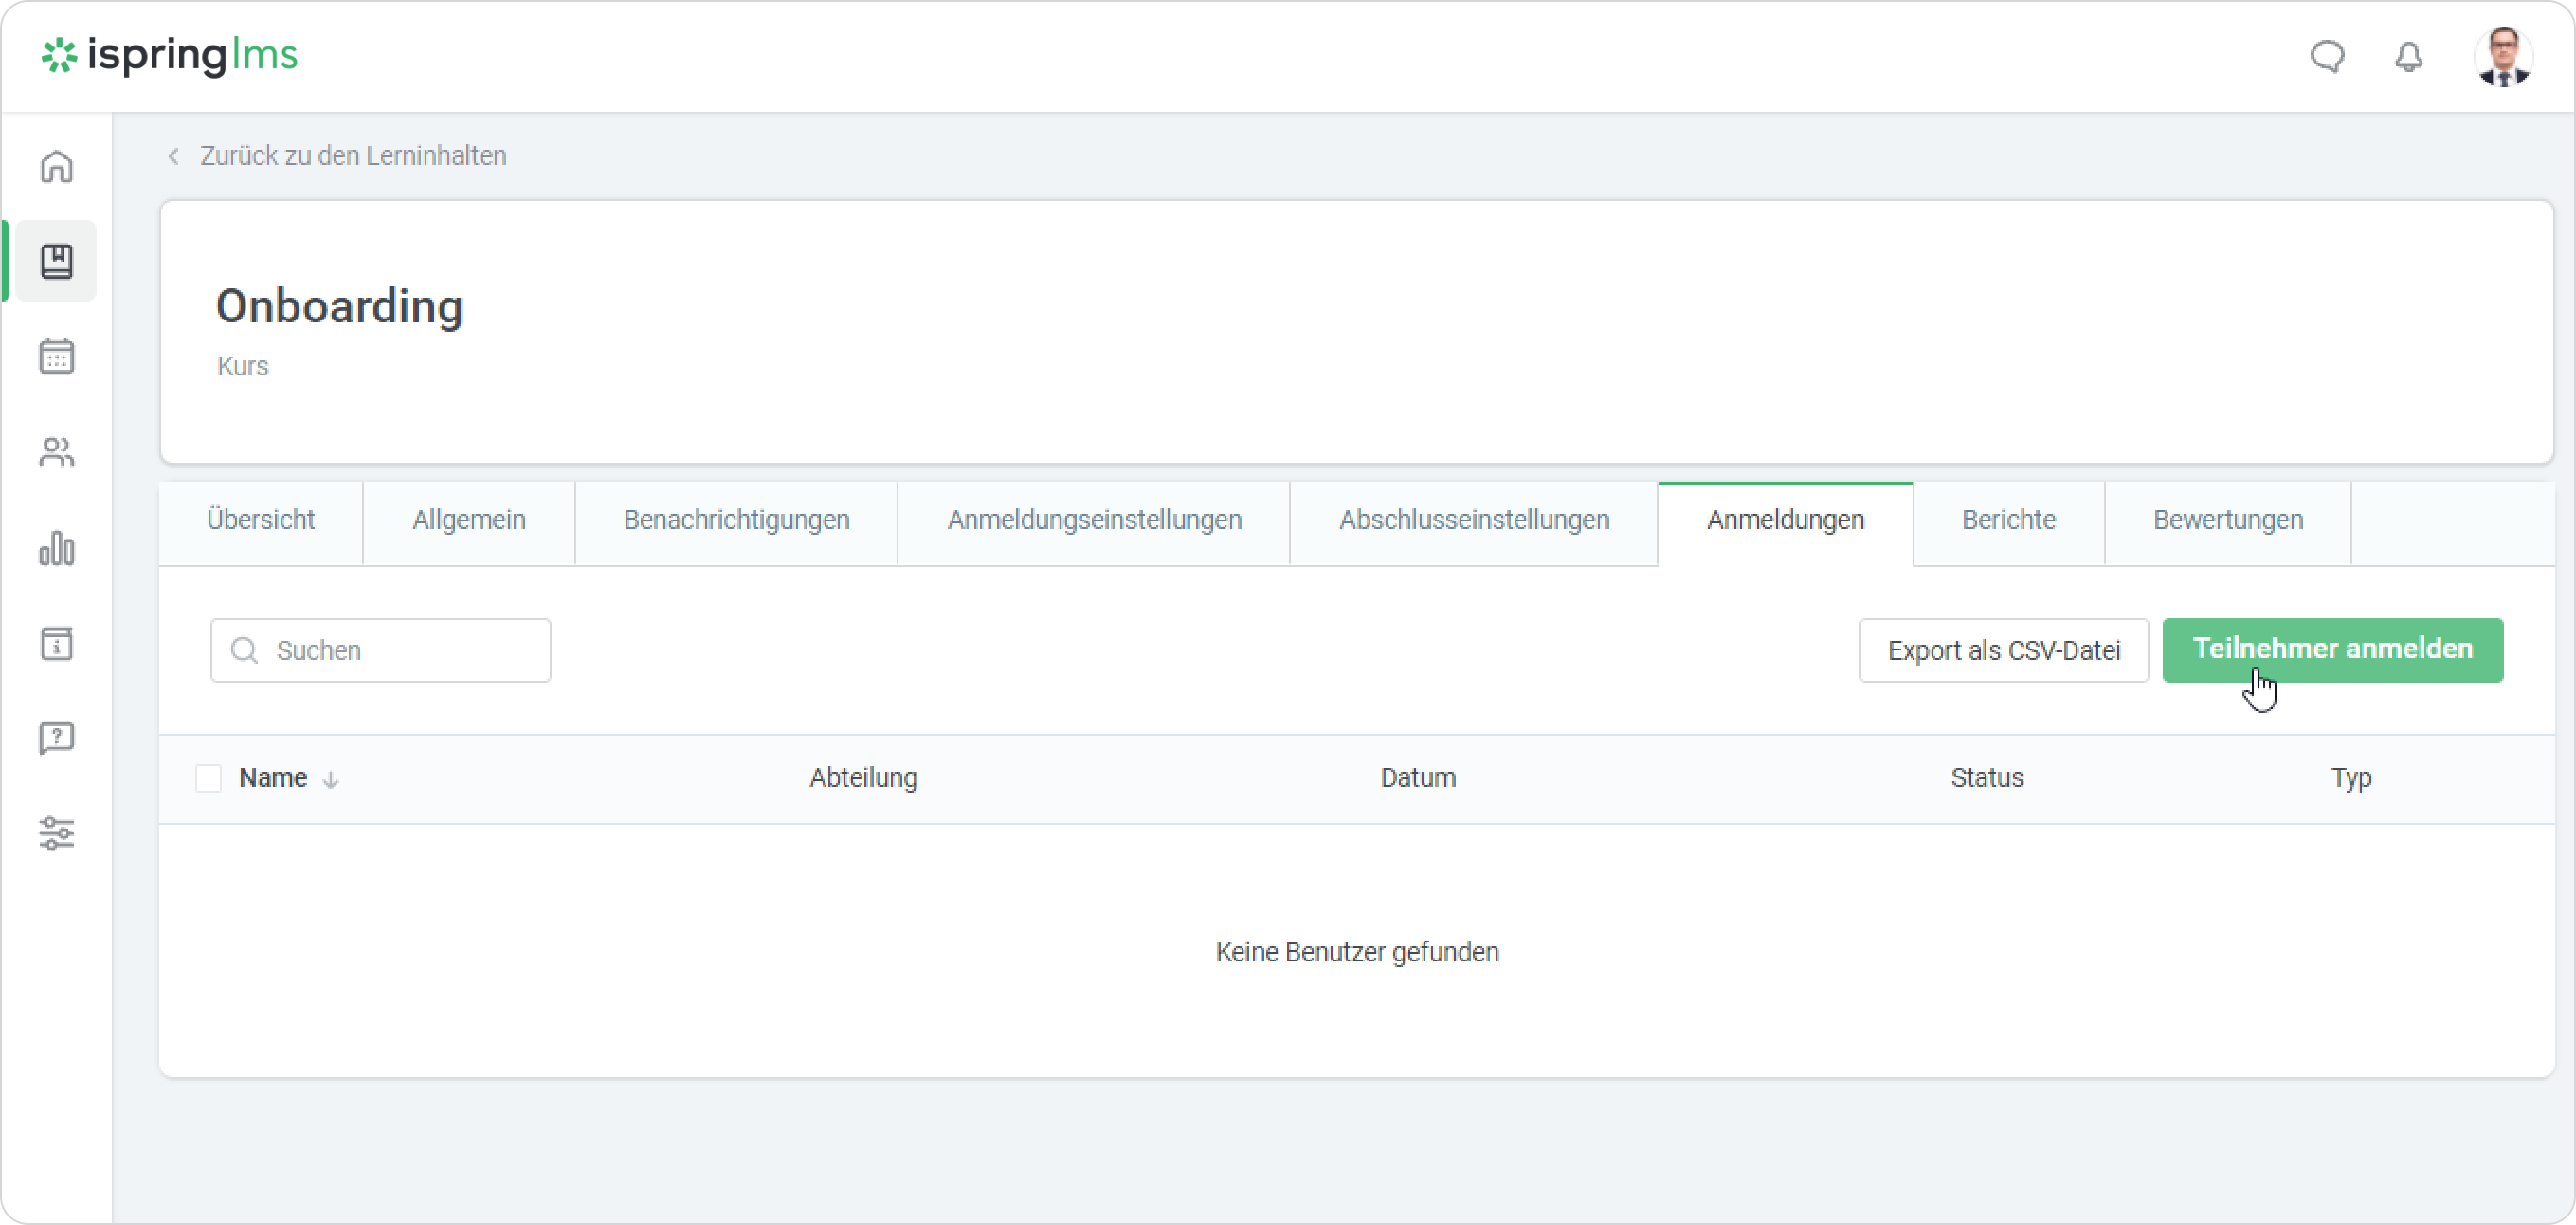Viewport: 2576px width, 1225px height.
Task: Open the help question icon
Action: [x=57, y=738]
